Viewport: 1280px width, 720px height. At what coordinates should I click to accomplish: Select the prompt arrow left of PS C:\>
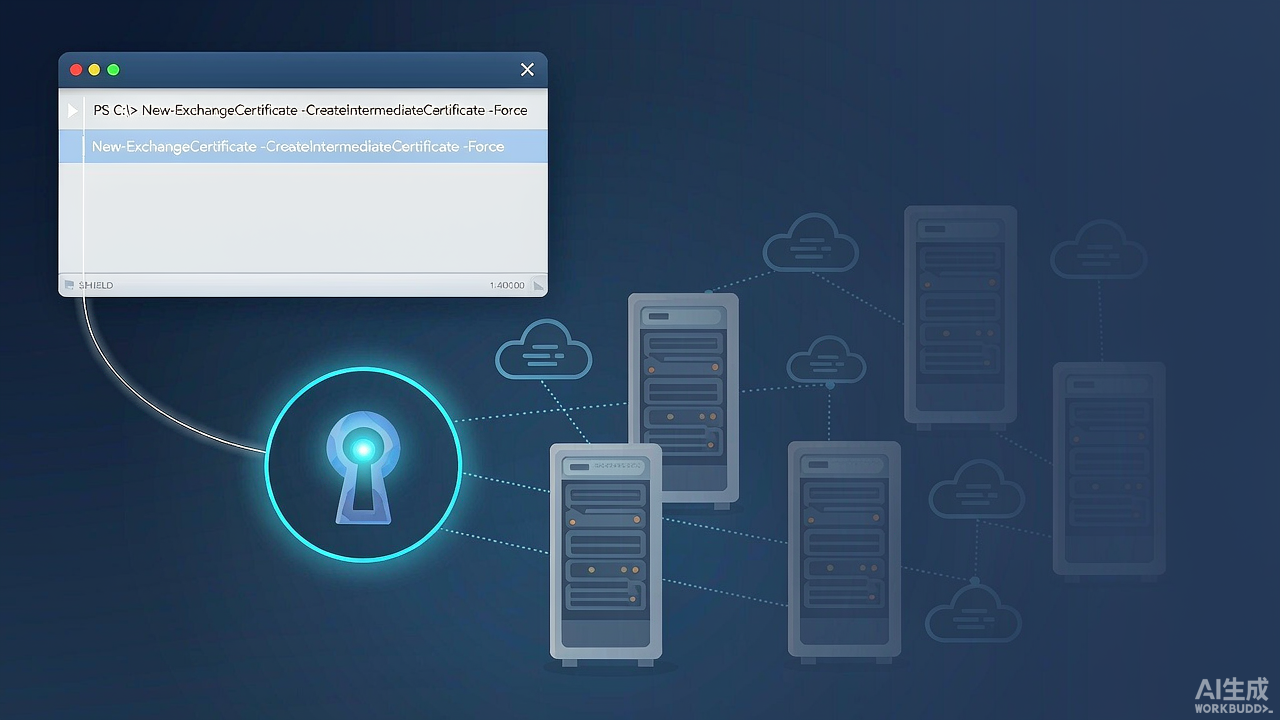(72, 110)
